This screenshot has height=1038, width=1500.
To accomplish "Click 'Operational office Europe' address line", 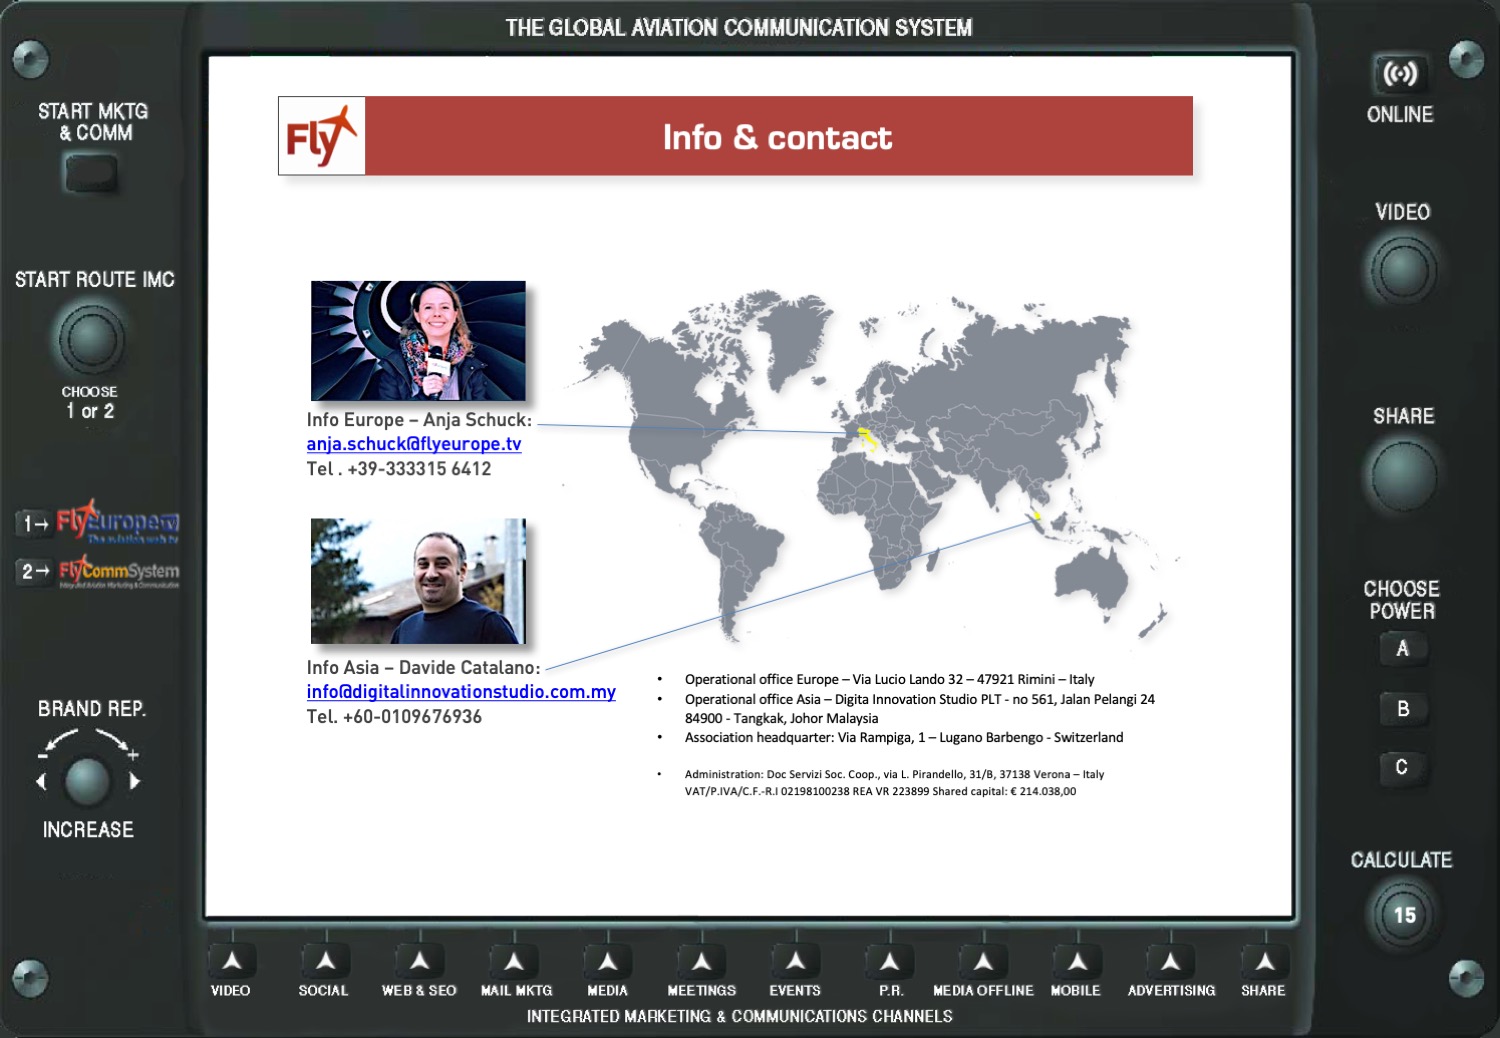I will [889, 679].
